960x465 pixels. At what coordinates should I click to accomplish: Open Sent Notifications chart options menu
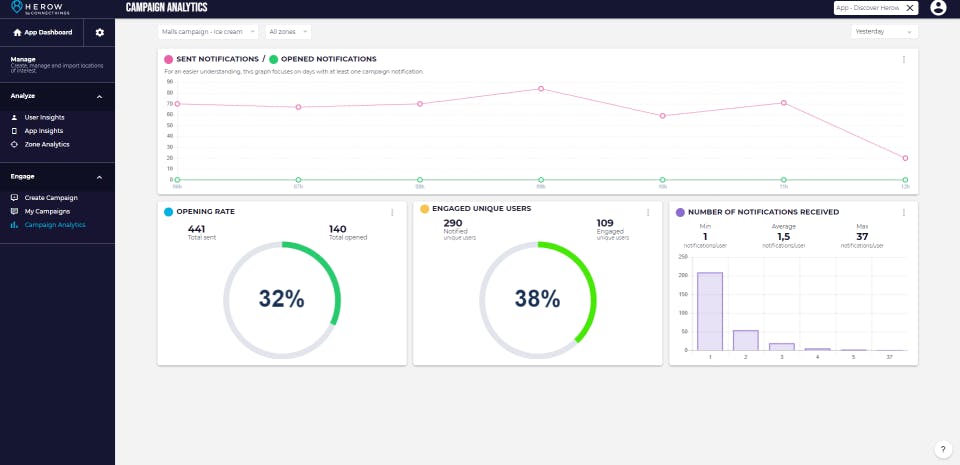904,59
